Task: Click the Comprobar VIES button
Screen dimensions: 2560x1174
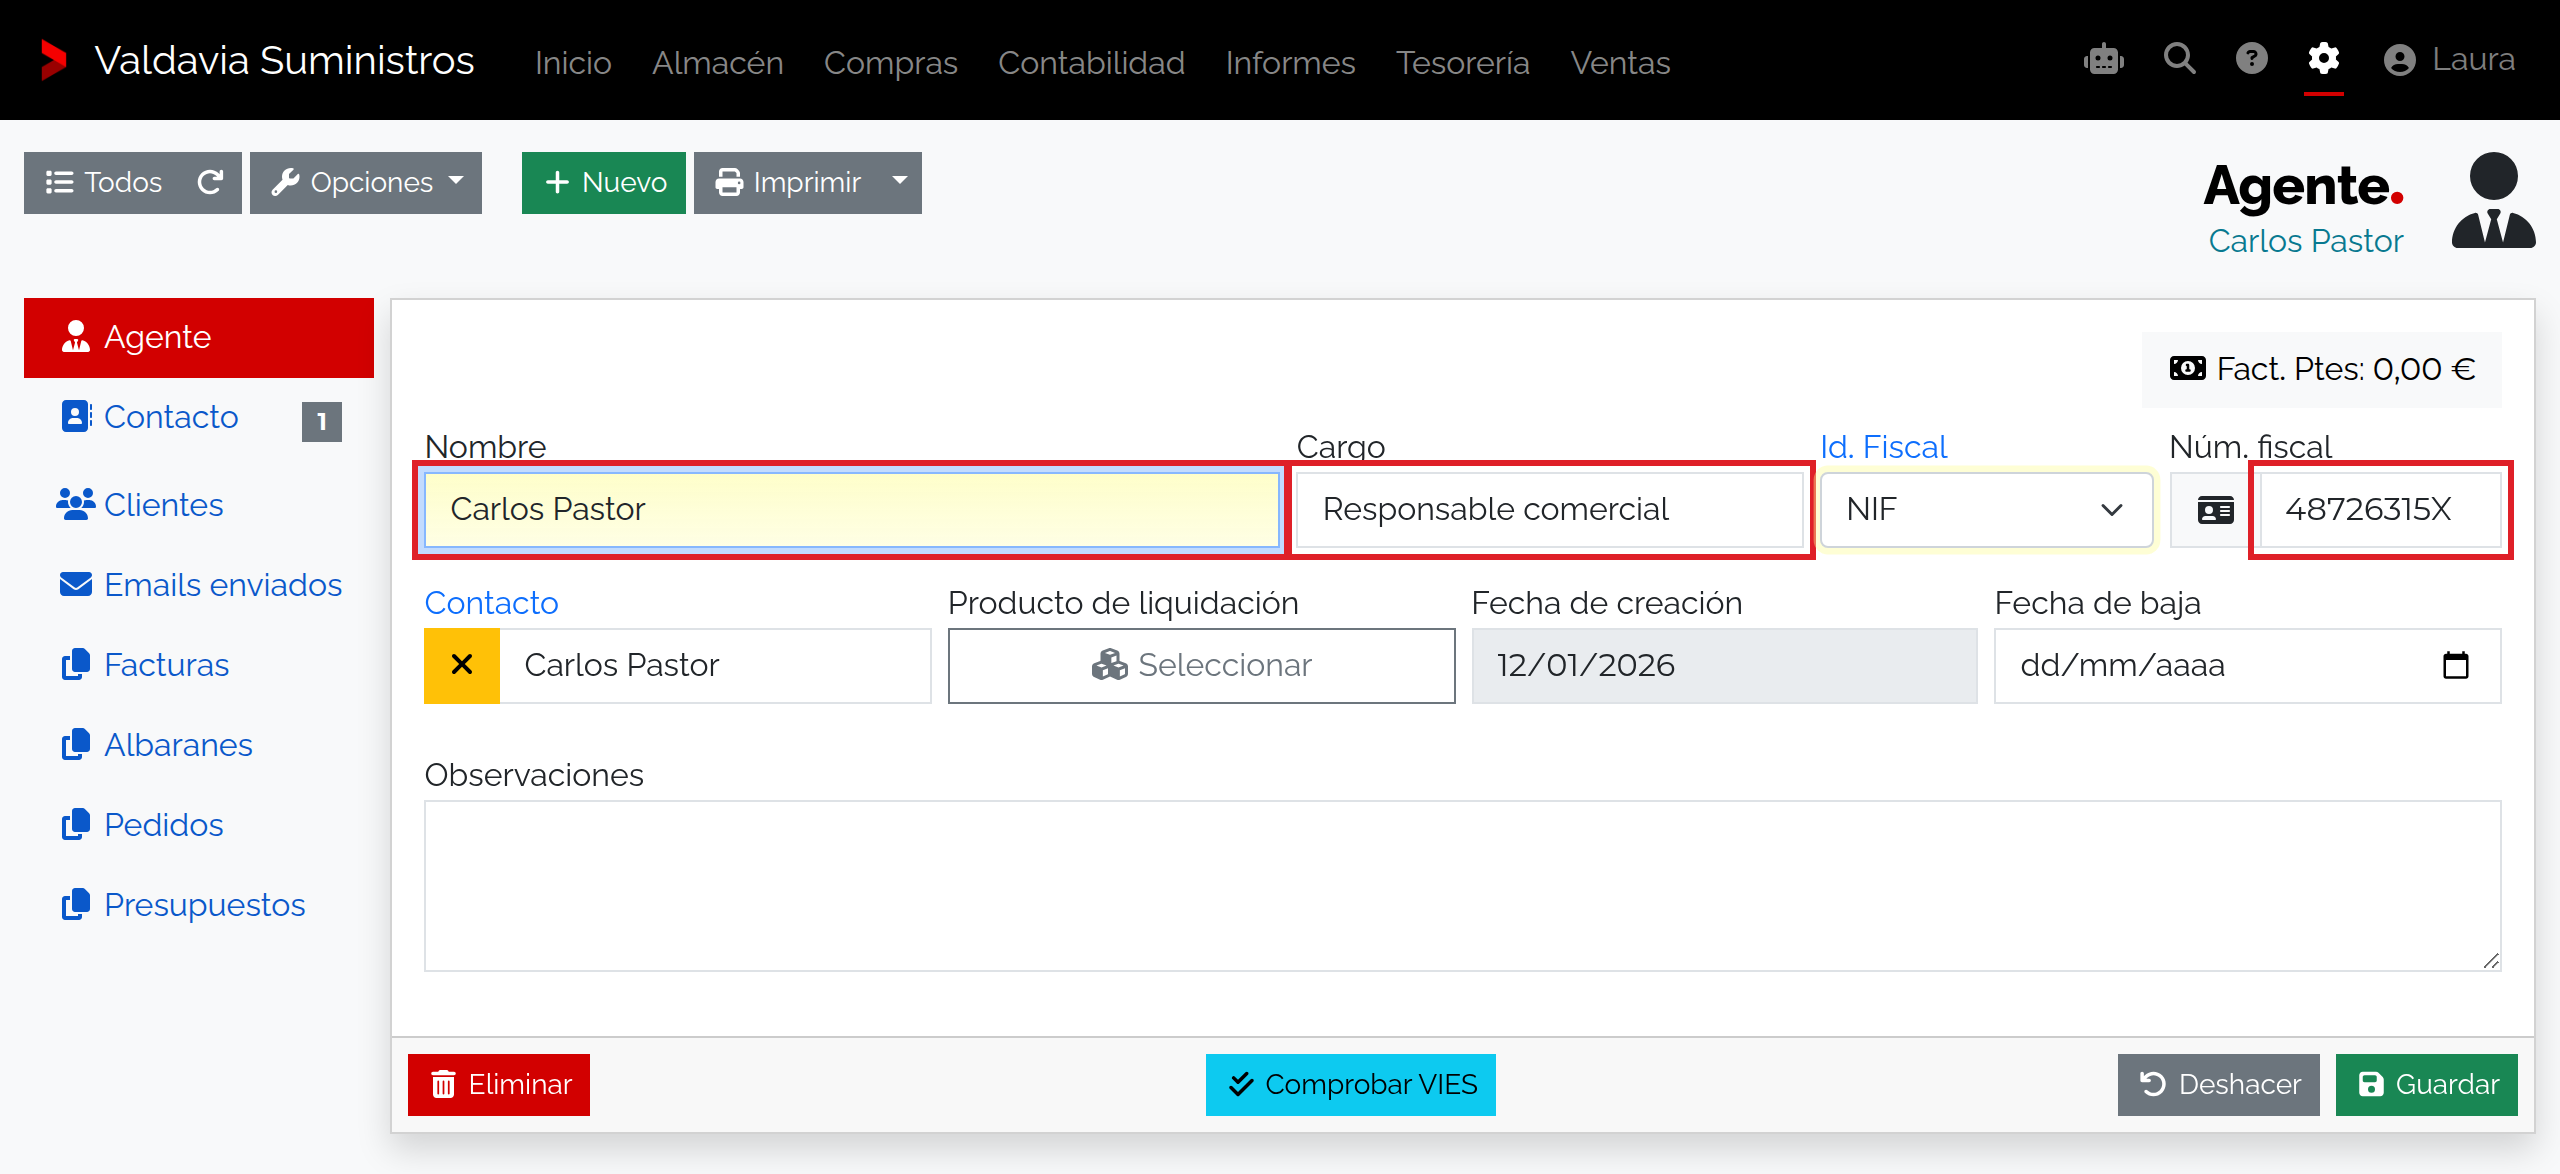Action: click(x=1351, y=1084)
